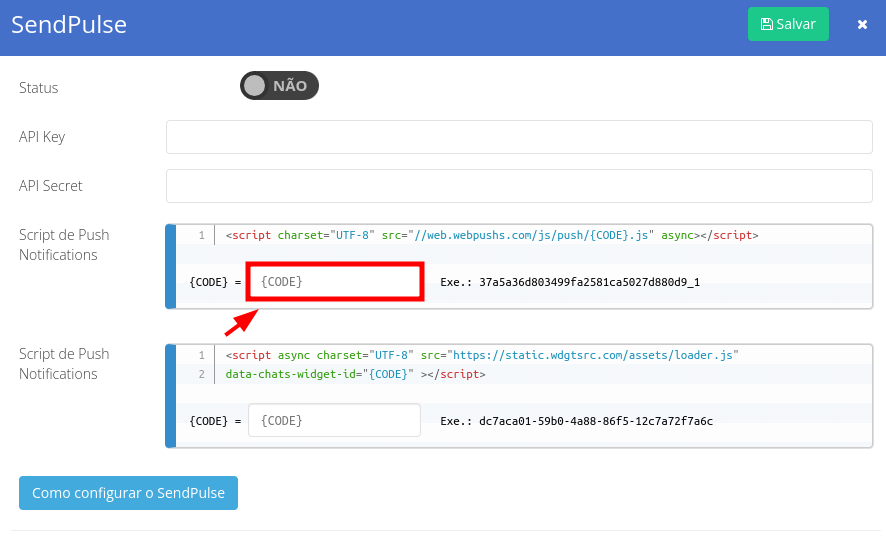The height and width of the screenshot is (547, 886).
Task: Close the SendPulse dialog with the X icon
Action: tap(862, 24)
